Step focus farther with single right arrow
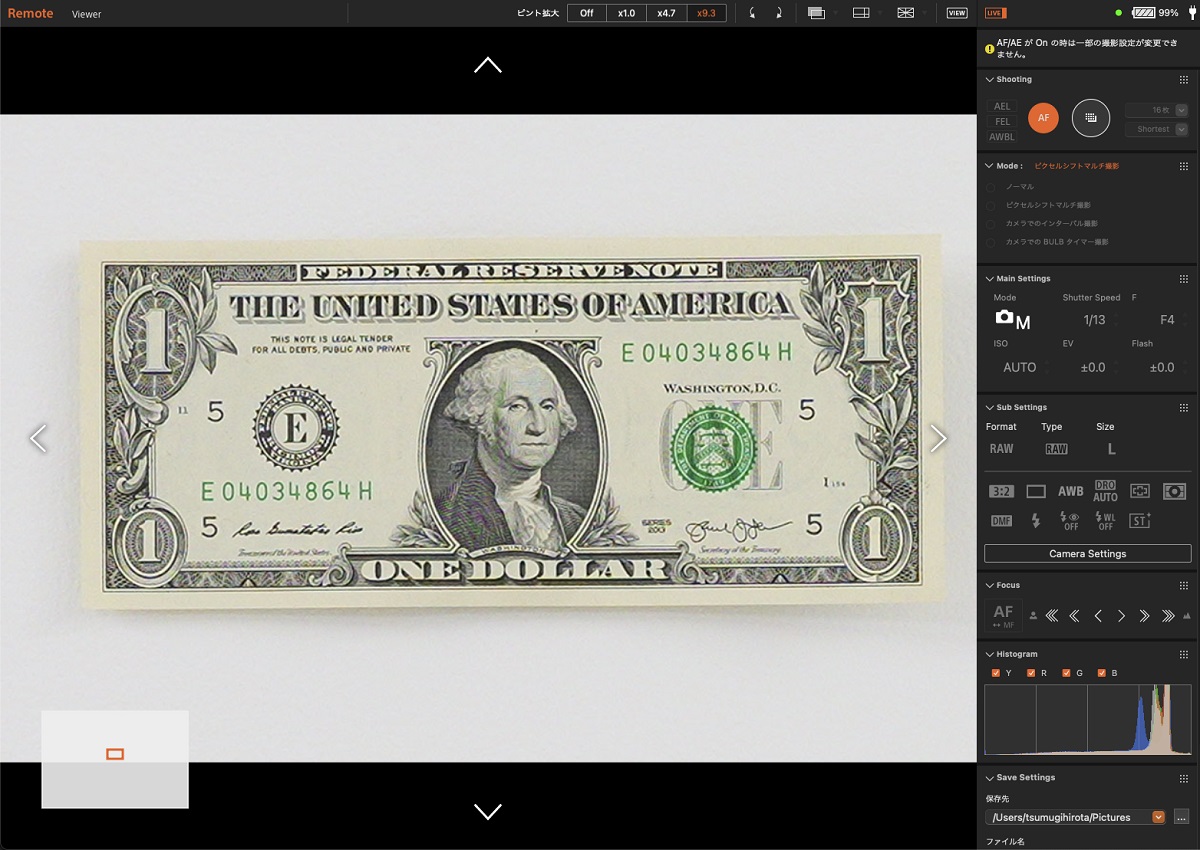Image resolution: width=1200 pixels, height=850 pixels. tap(1122, 616)
